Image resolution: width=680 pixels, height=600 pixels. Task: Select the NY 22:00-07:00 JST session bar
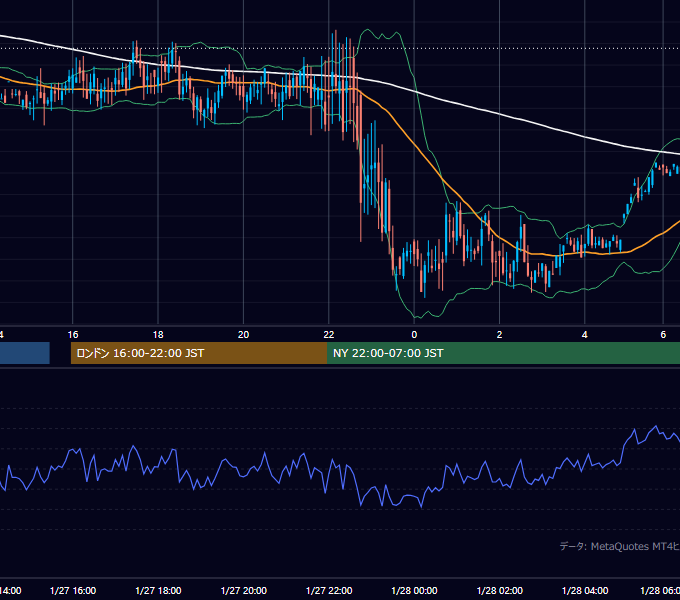pyautogui.click(x=503, y=353)
